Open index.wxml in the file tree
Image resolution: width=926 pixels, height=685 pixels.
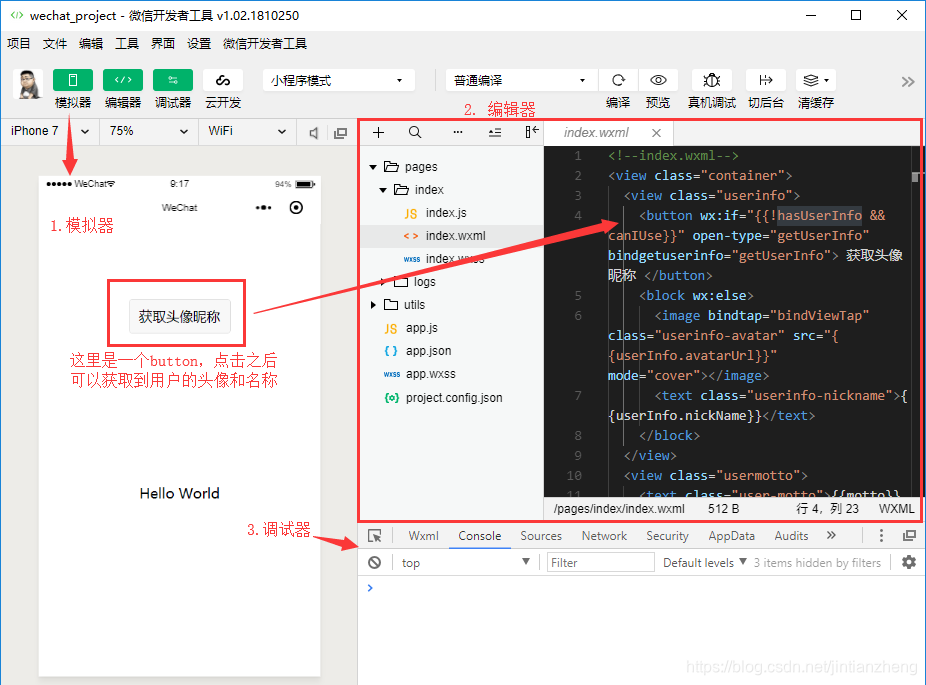[x=452, y=236]
